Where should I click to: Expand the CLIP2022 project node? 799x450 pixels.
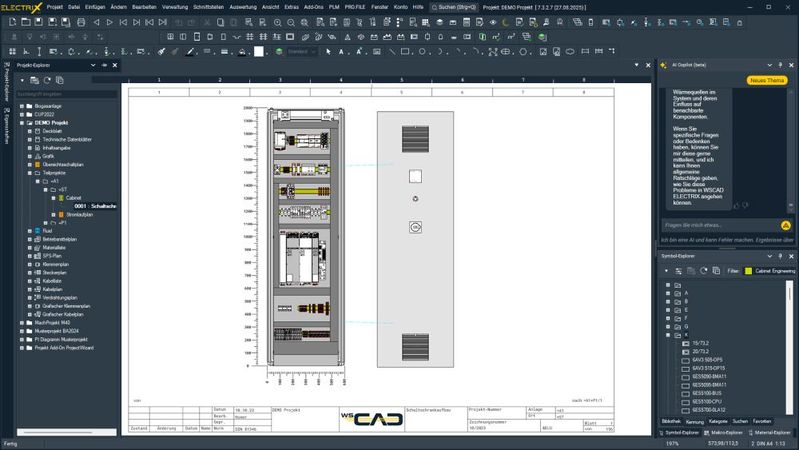[22, 114]
